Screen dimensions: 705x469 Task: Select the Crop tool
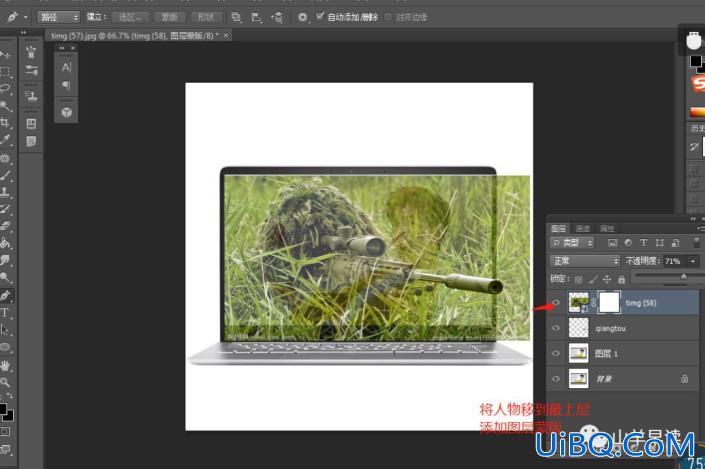[x=5, y=122]
